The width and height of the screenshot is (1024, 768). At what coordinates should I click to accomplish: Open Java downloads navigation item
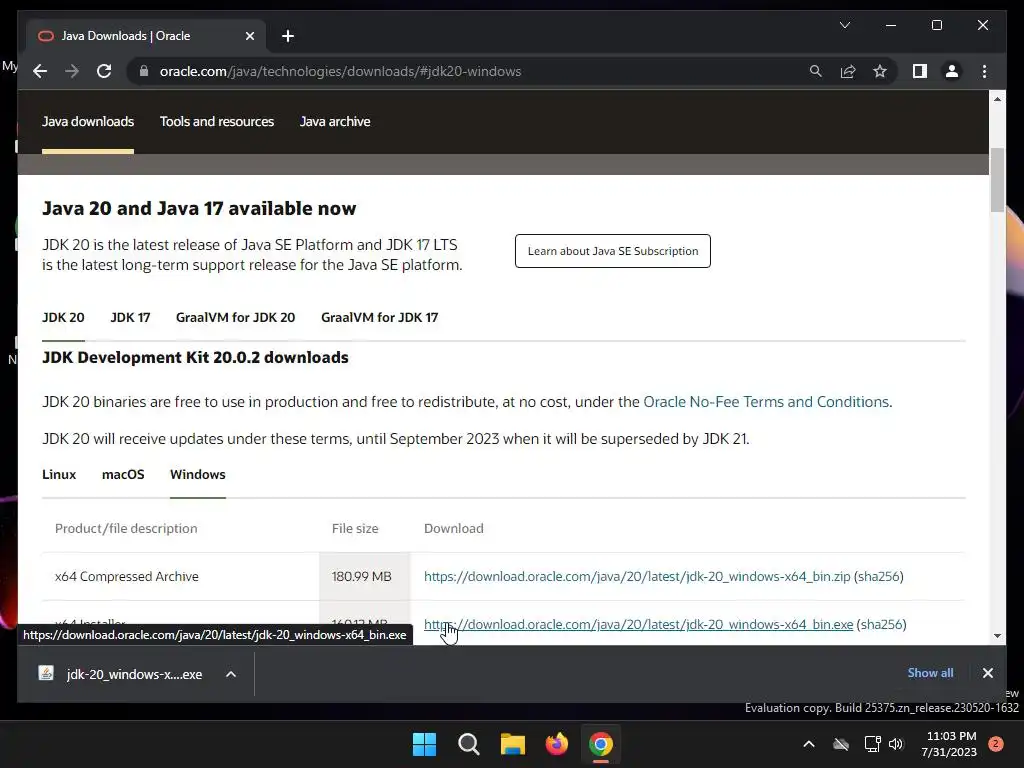pyautogui.click(x=88, y=121)
